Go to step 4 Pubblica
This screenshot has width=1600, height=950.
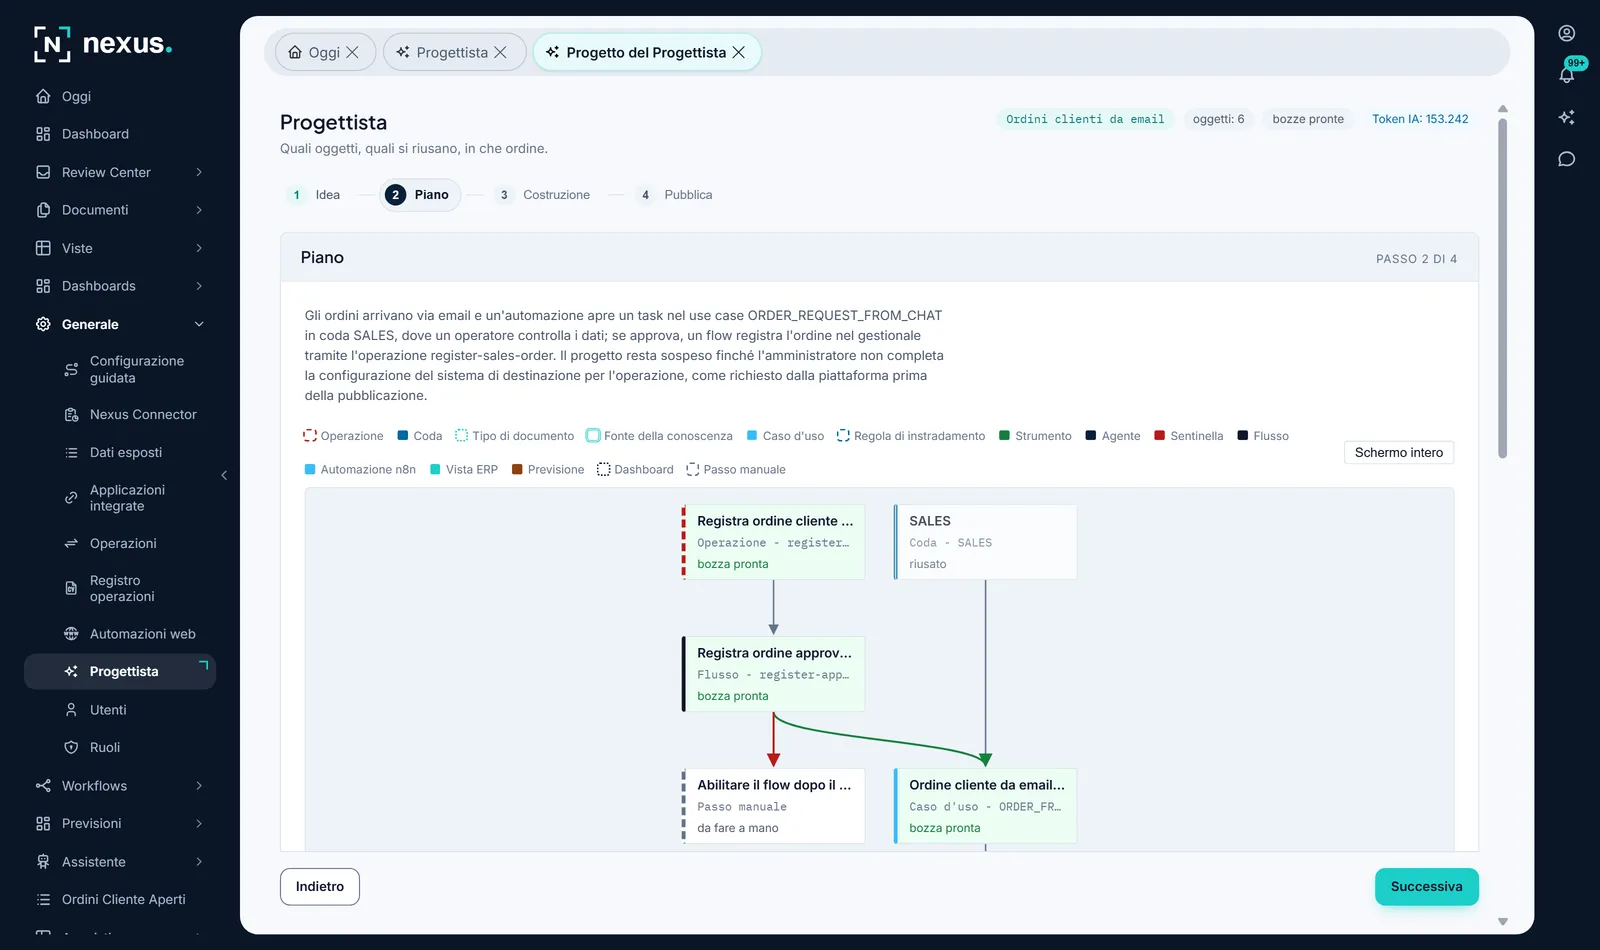pos(675,195)
